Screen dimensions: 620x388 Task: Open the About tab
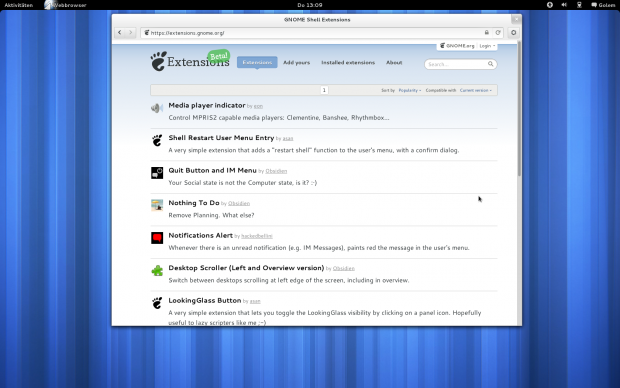pyautogui.click(x=394, y=62)
